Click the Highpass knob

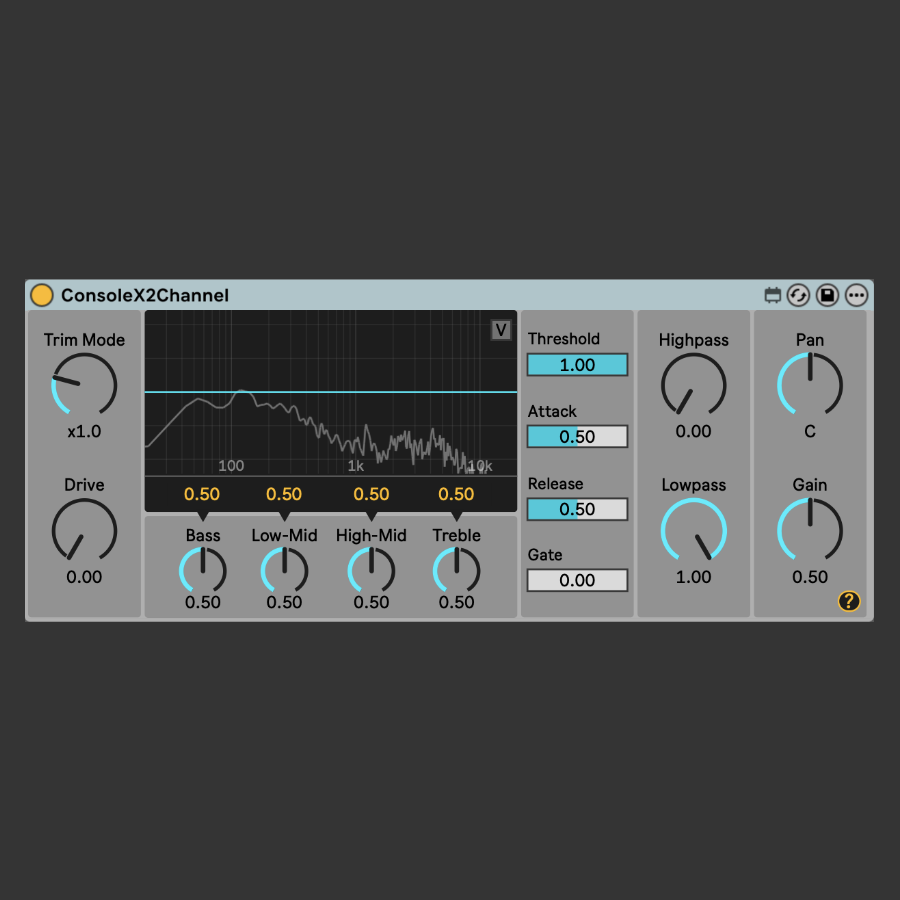coord(693,386)
